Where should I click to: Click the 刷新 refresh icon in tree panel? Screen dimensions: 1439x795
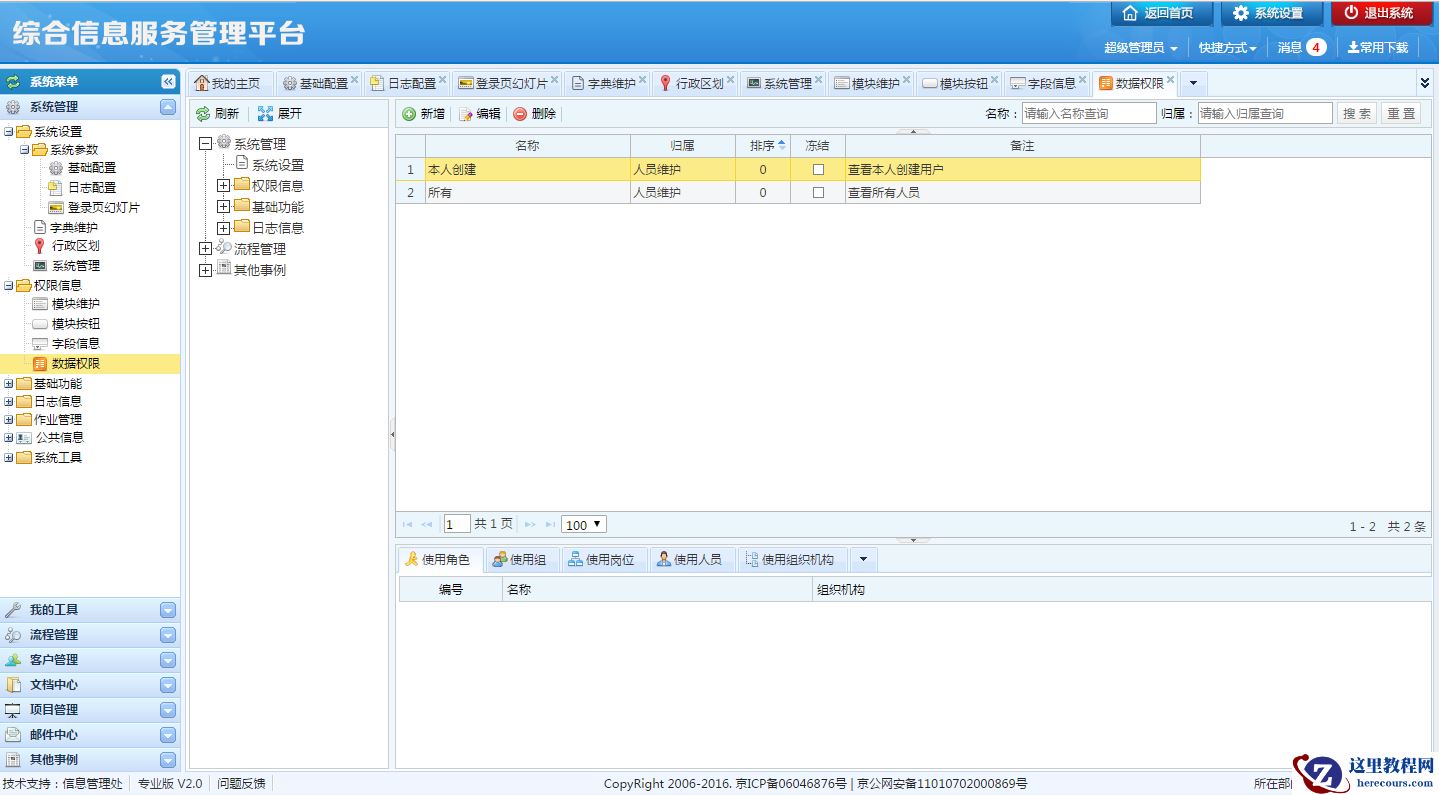[x=203, y=114]
